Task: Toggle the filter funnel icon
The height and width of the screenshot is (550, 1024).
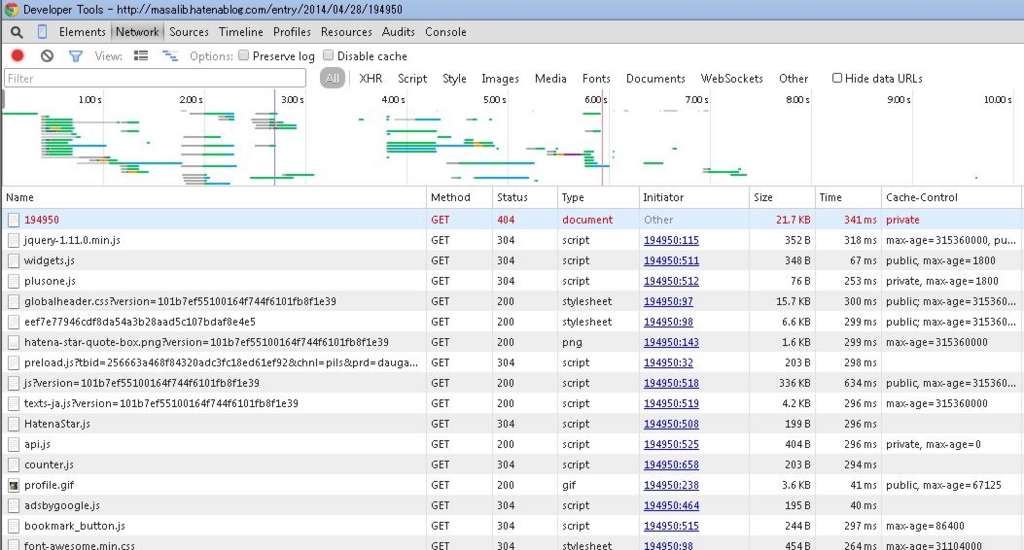Action: [x=76, y=56]
